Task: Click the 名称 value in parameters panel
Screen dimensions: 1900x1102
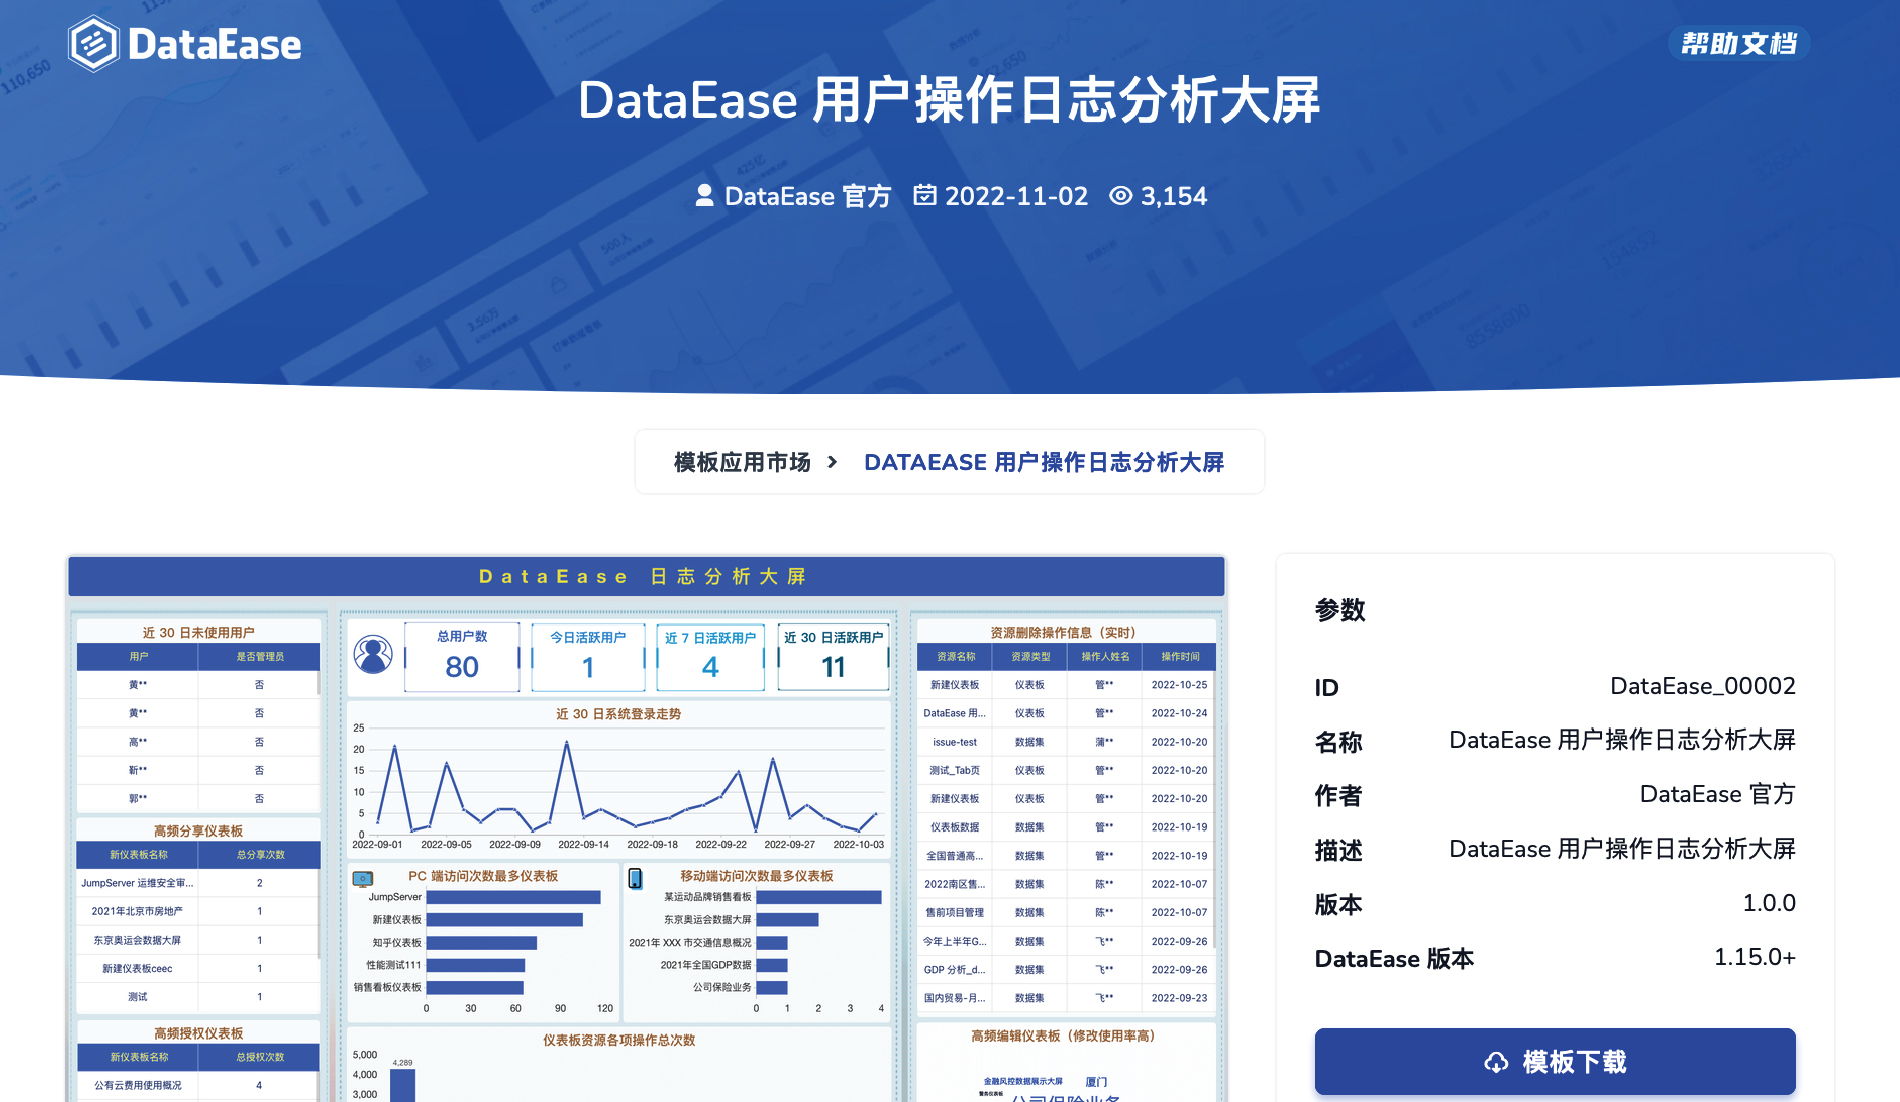Action: tap(1622, 740)
